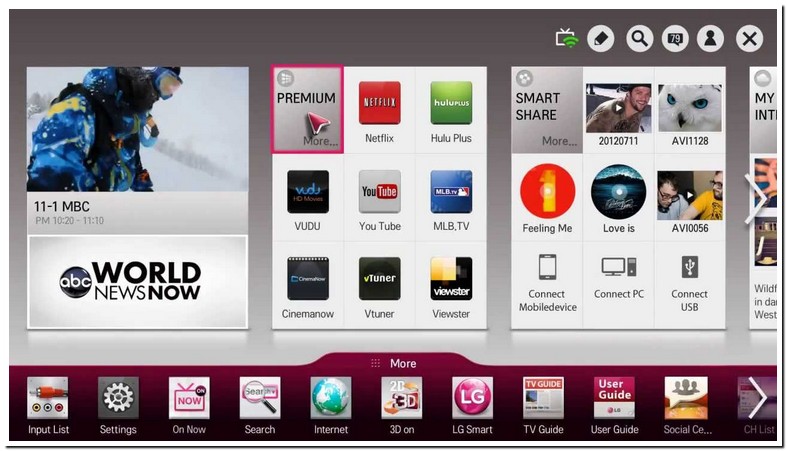Click the magnifier search icon at top
Screen dimensions: 787x451
click(639, 39)
